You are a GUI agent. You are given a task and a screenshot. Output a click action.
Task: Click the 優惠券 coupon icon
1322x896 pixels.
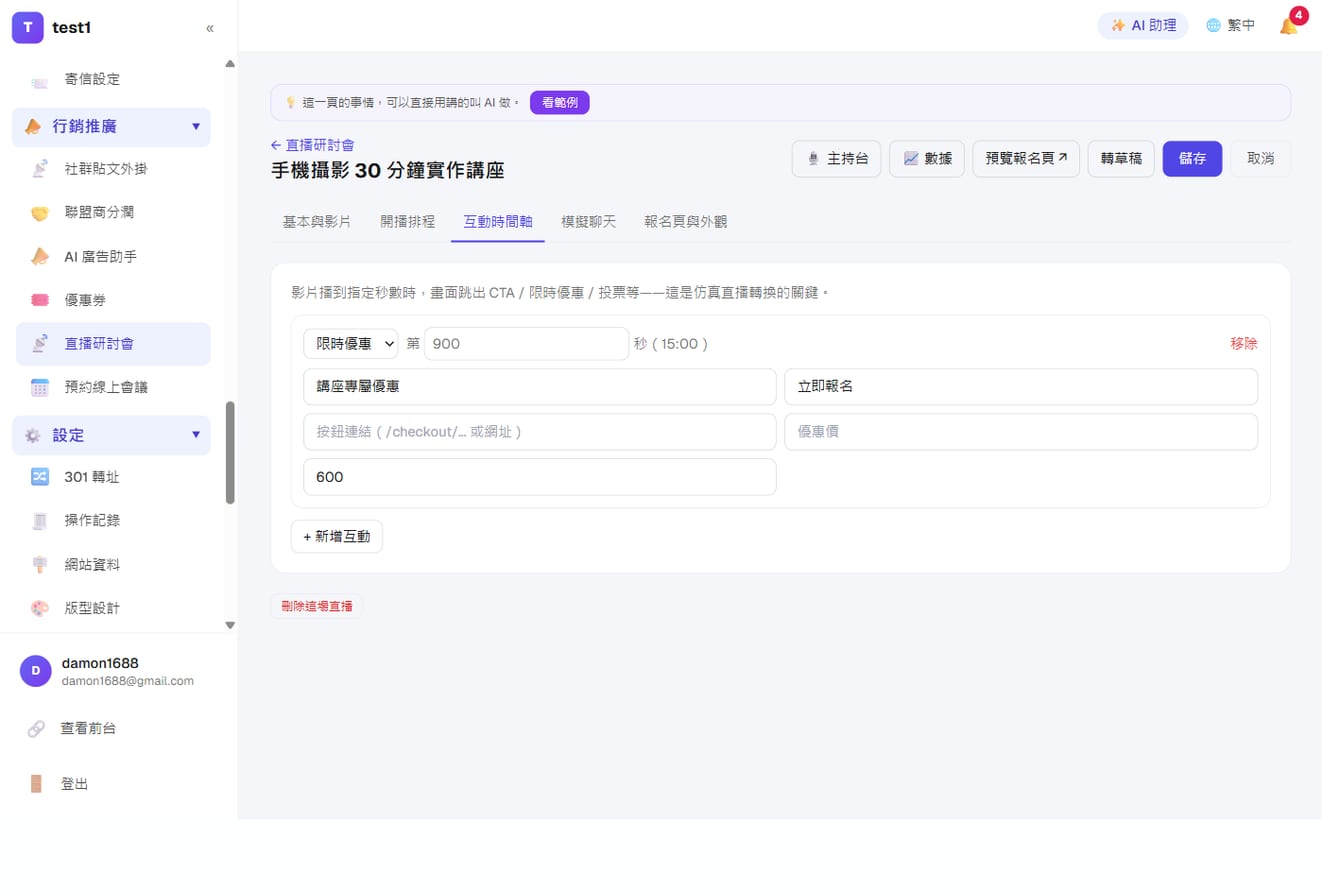click(x=40, y=300)
